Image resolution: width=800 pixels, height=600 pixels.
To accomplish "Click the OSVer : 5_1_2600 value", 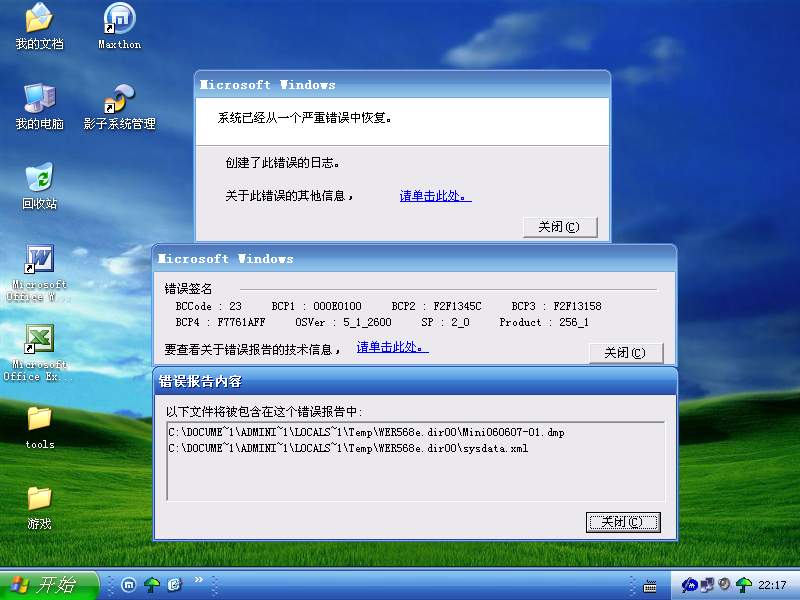I will (343, 322).
